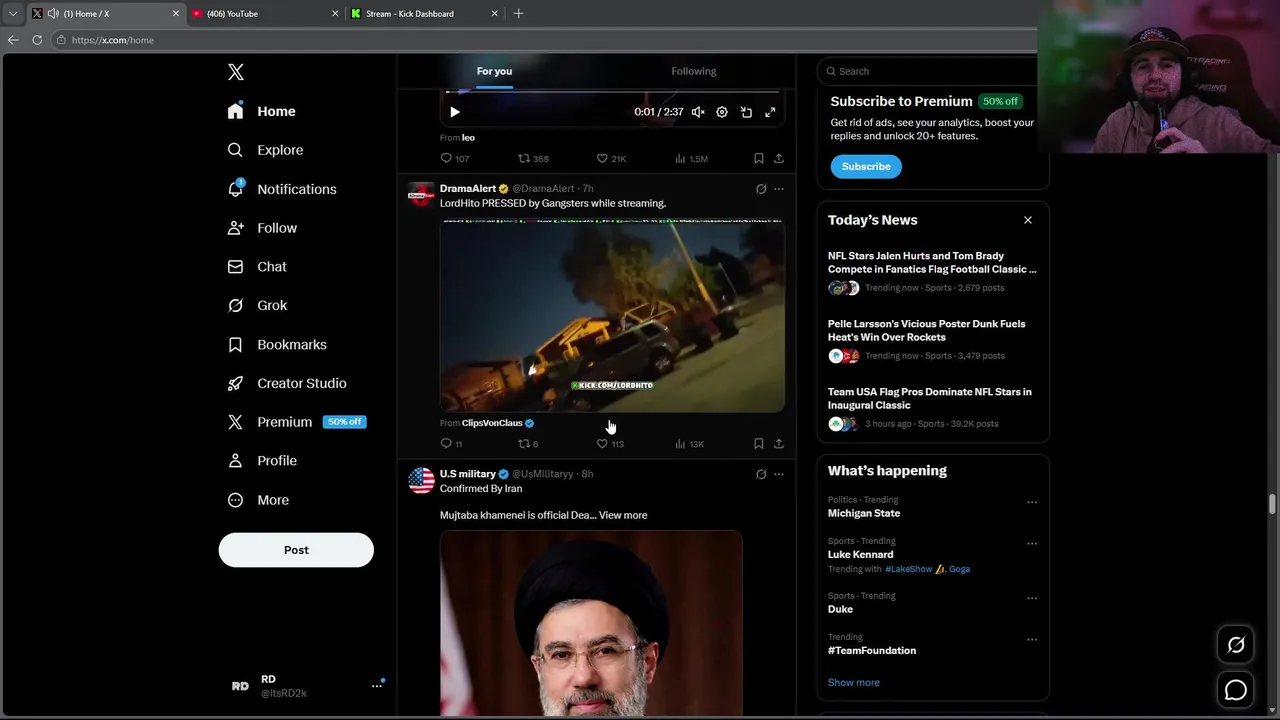The image size is (1280, 720).
Task: Mute the top video's sound
Action: (698, 112)
